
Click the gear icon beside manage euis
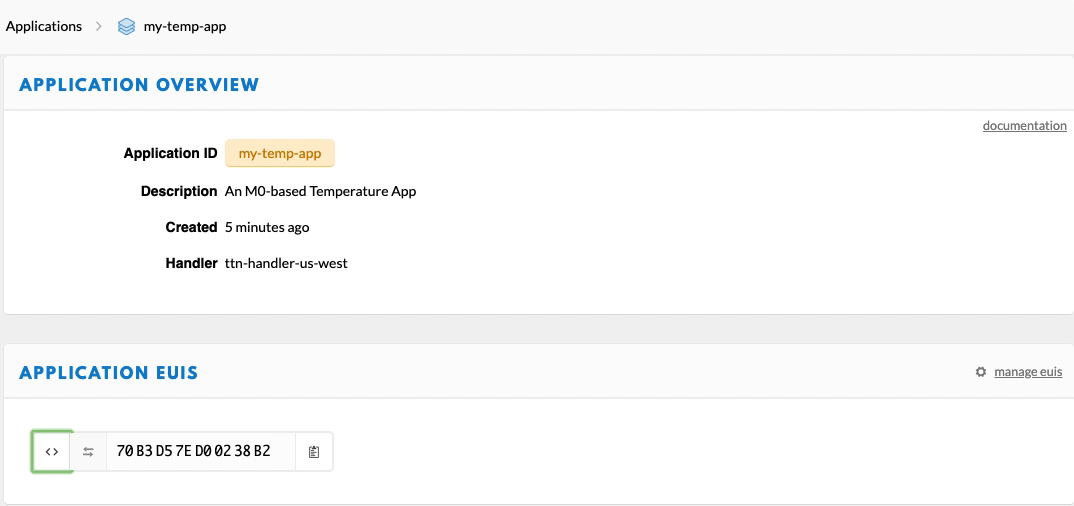click(x=981, y=372)
